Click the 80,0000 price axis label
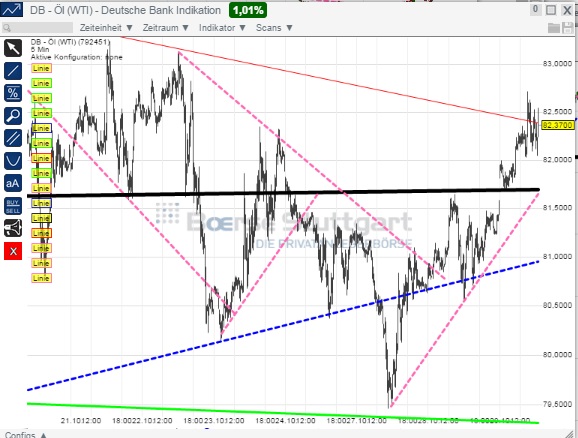The width and height of the screenshot is (578, 438). [558, 355]
